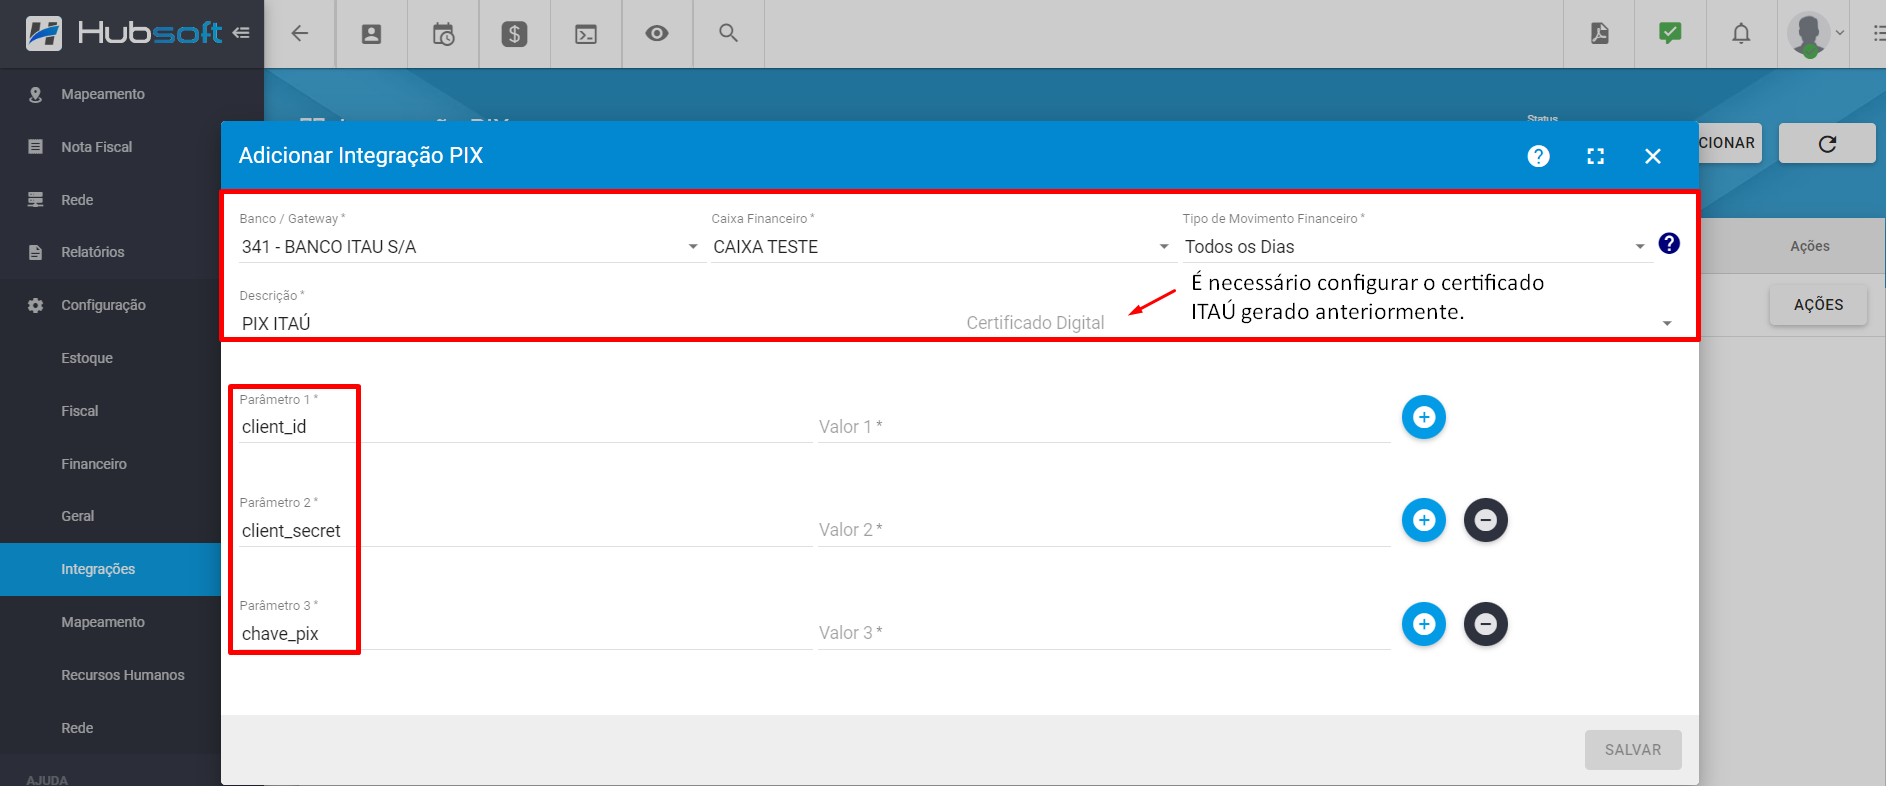Click the Descrição field PIX ITAÚ
1886x786 pixels.
[600, 323]
